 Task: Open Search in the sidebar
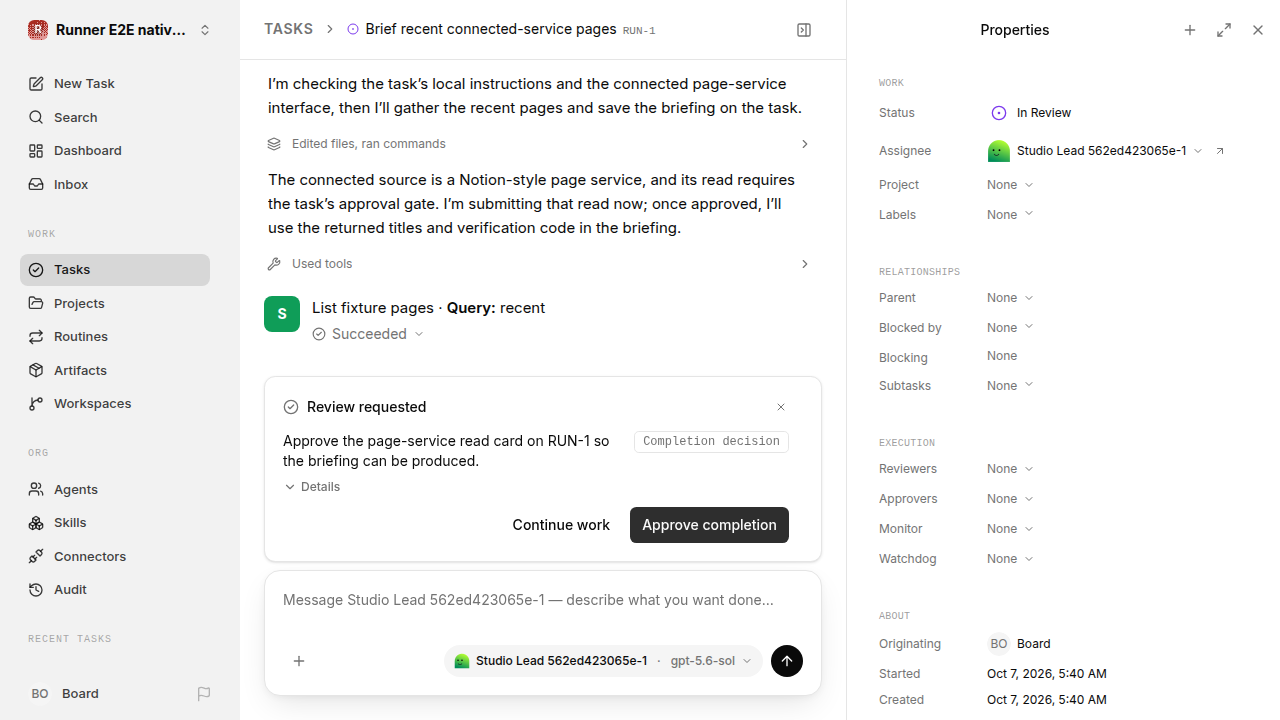[115, 117]
